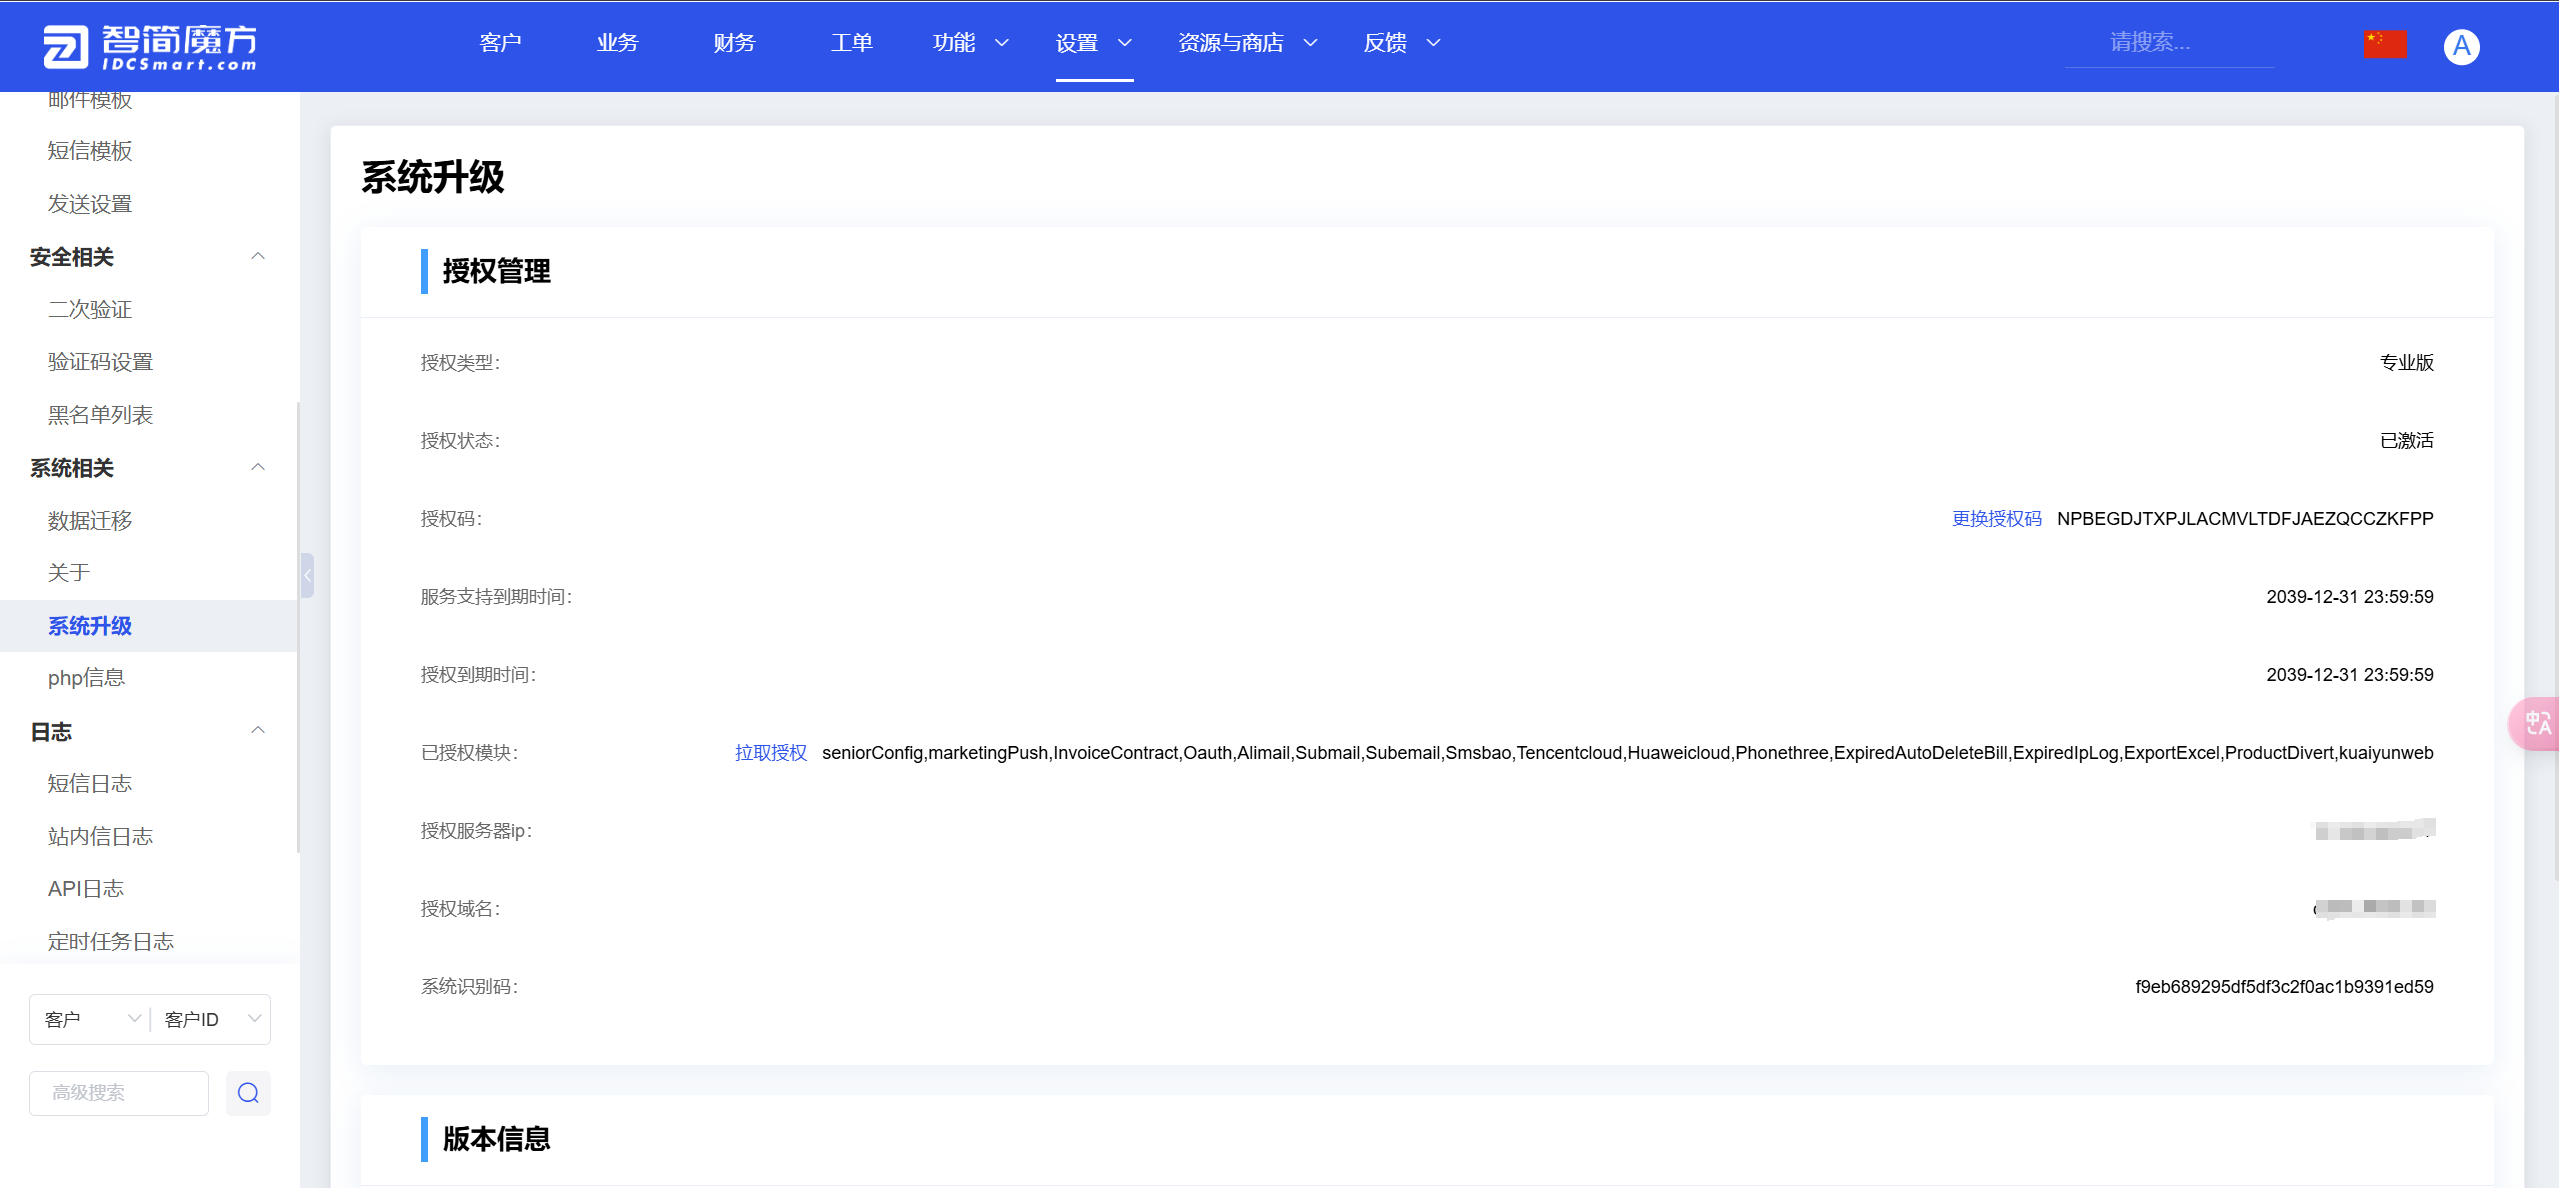This screenshot has height=1188, width=2559.
Task: Collapse the 日志 section chevron
Action: coord(258,730)
